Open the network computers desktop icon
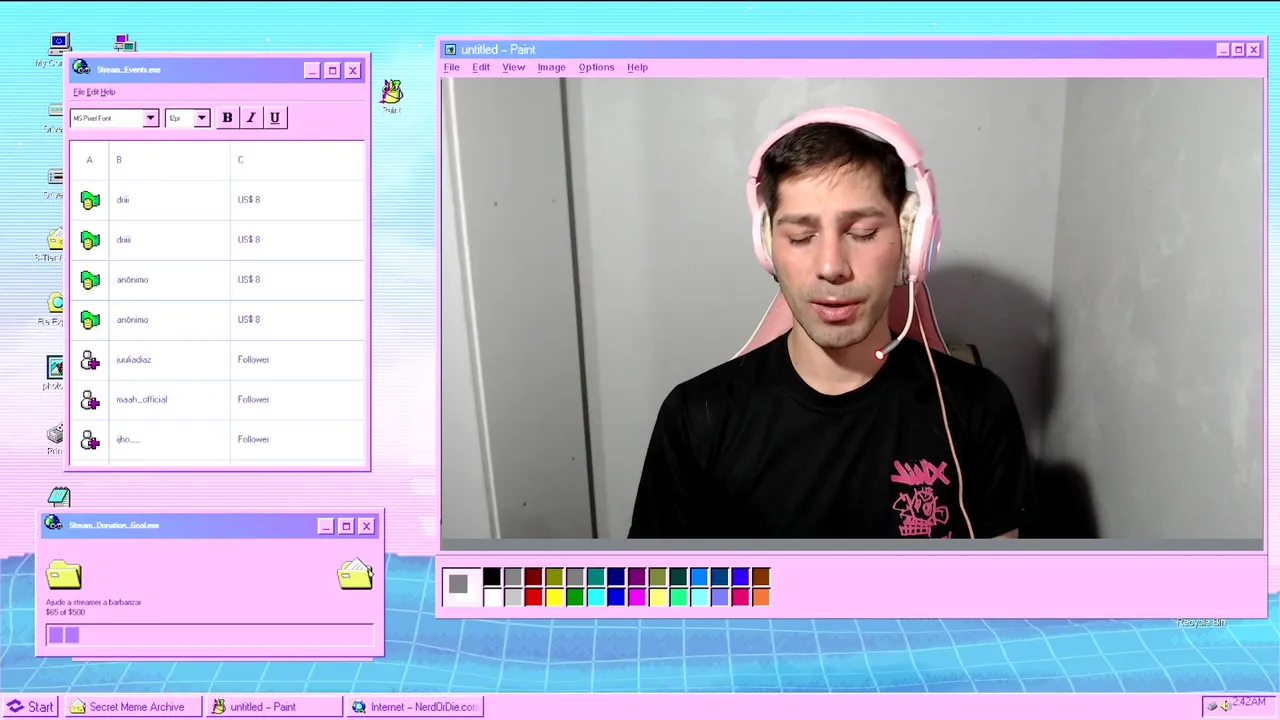The width and height of the screenshot is (1280, 720). point(125,42)
